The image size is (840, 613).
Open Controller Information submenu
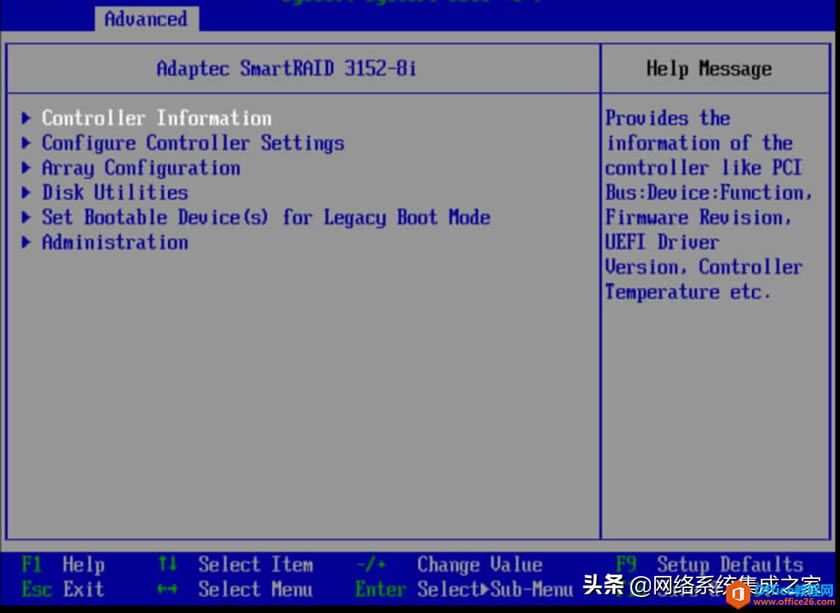(156, 118)
